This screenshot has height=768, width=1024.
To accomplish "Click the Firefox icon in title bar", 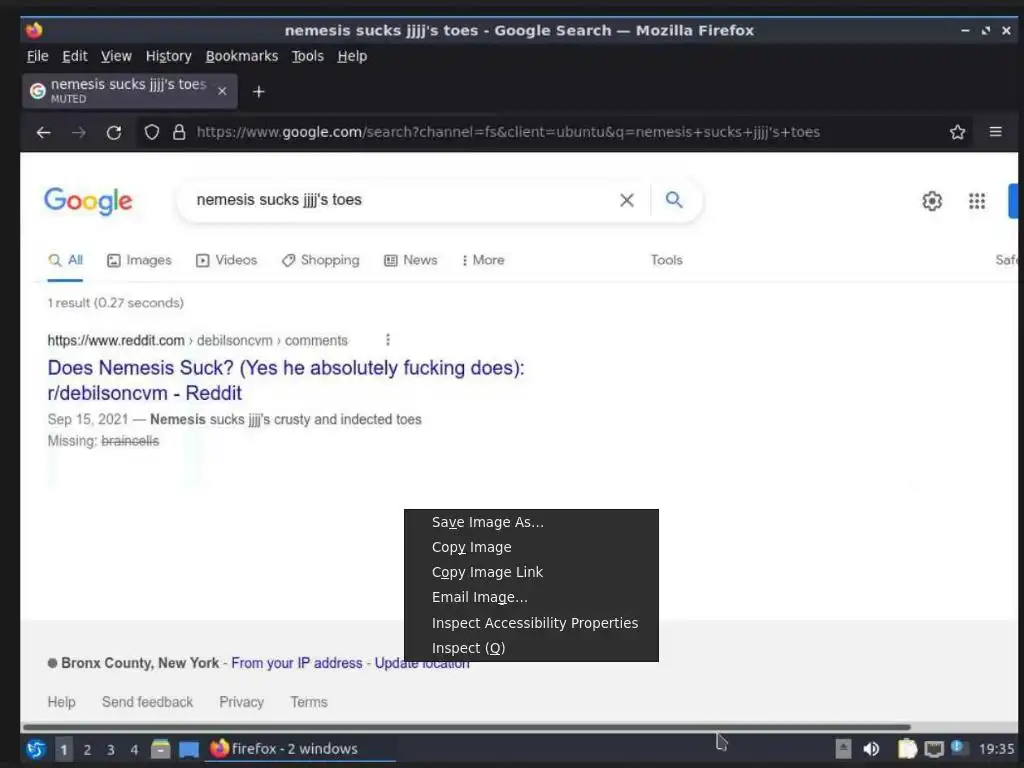I will point(34,30).
